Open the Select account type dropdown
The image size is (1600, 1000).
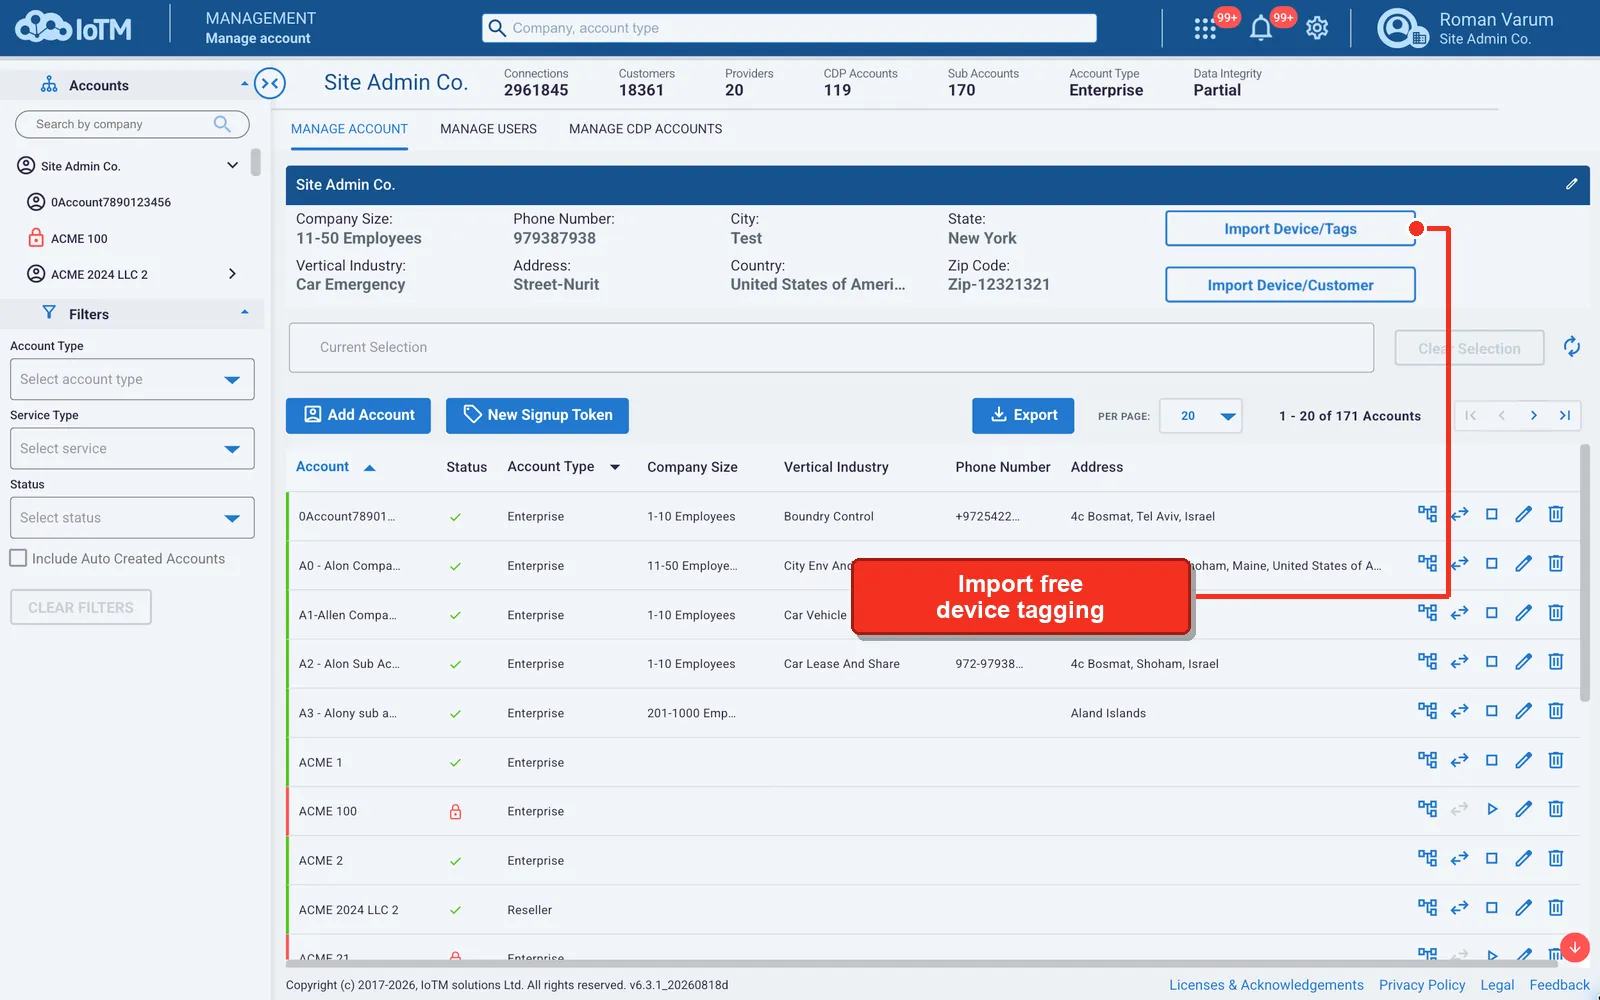coord(132,379)
